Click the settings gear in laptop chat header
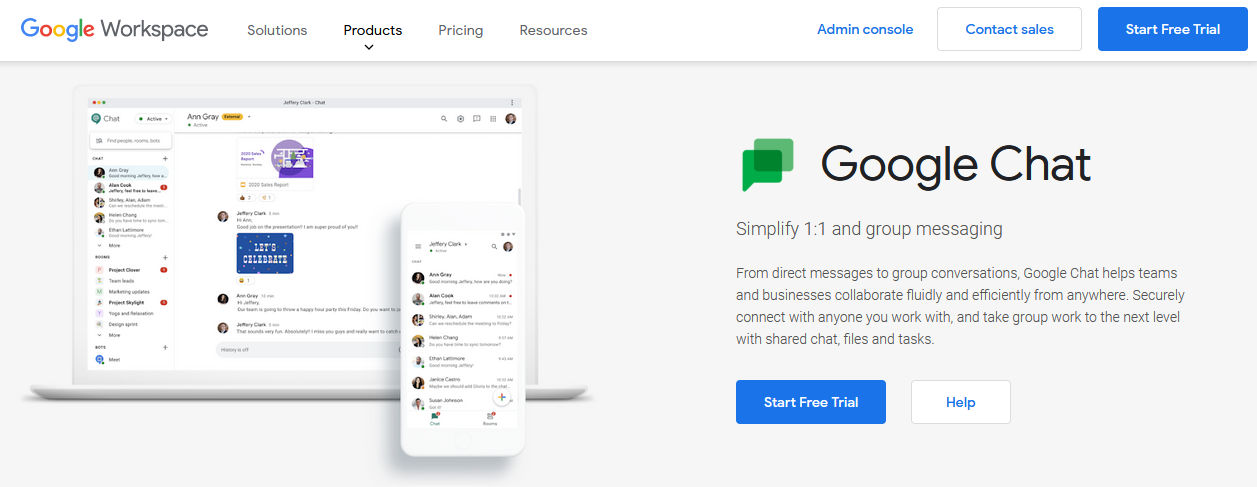This screenshot has height=487, width=1257. (x=461, y=118)
